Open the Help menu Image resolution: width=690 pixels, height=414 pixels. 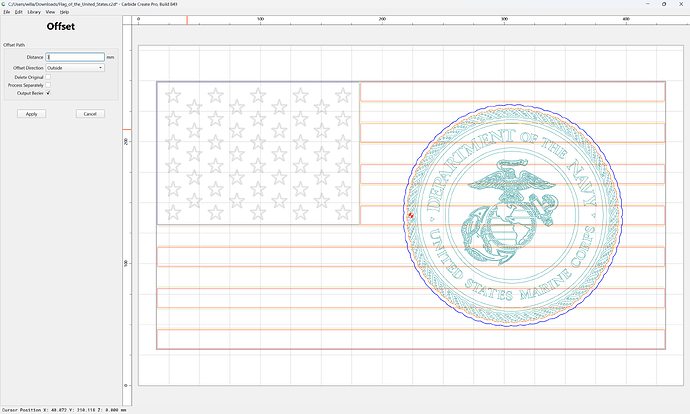point(64,12)
